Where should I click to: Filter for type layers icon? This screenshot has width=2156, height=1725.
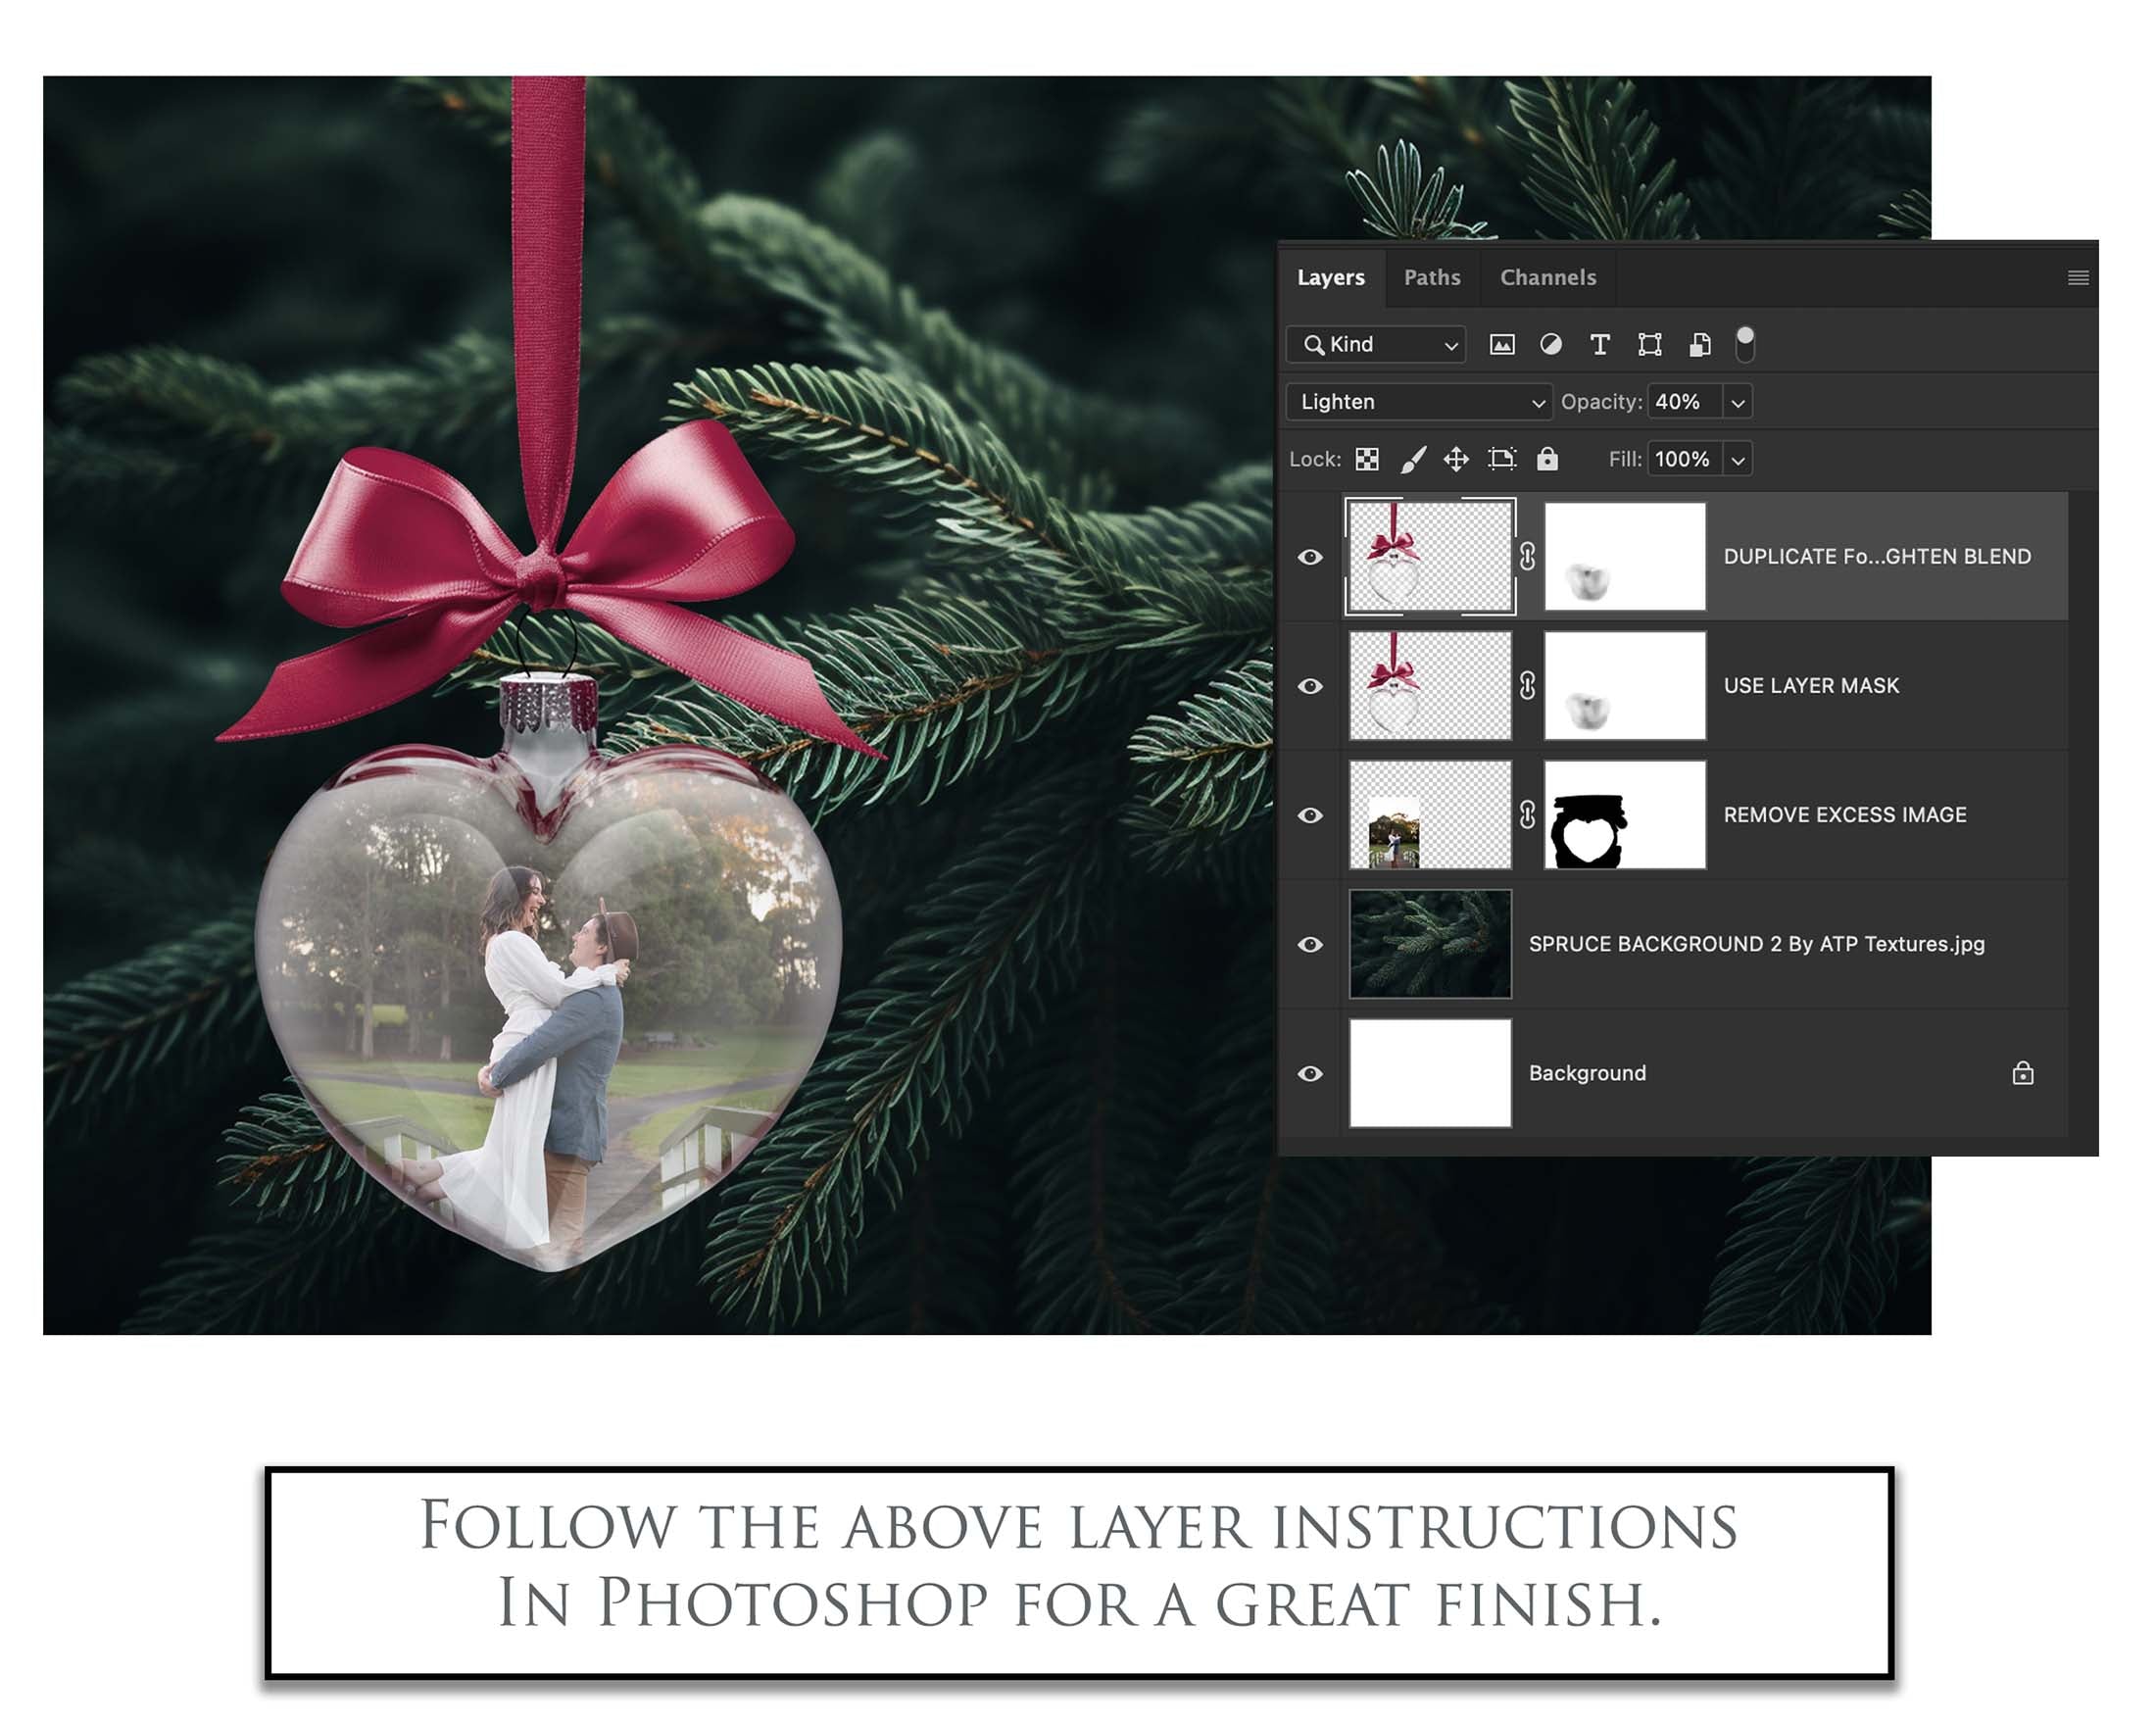1599,345
